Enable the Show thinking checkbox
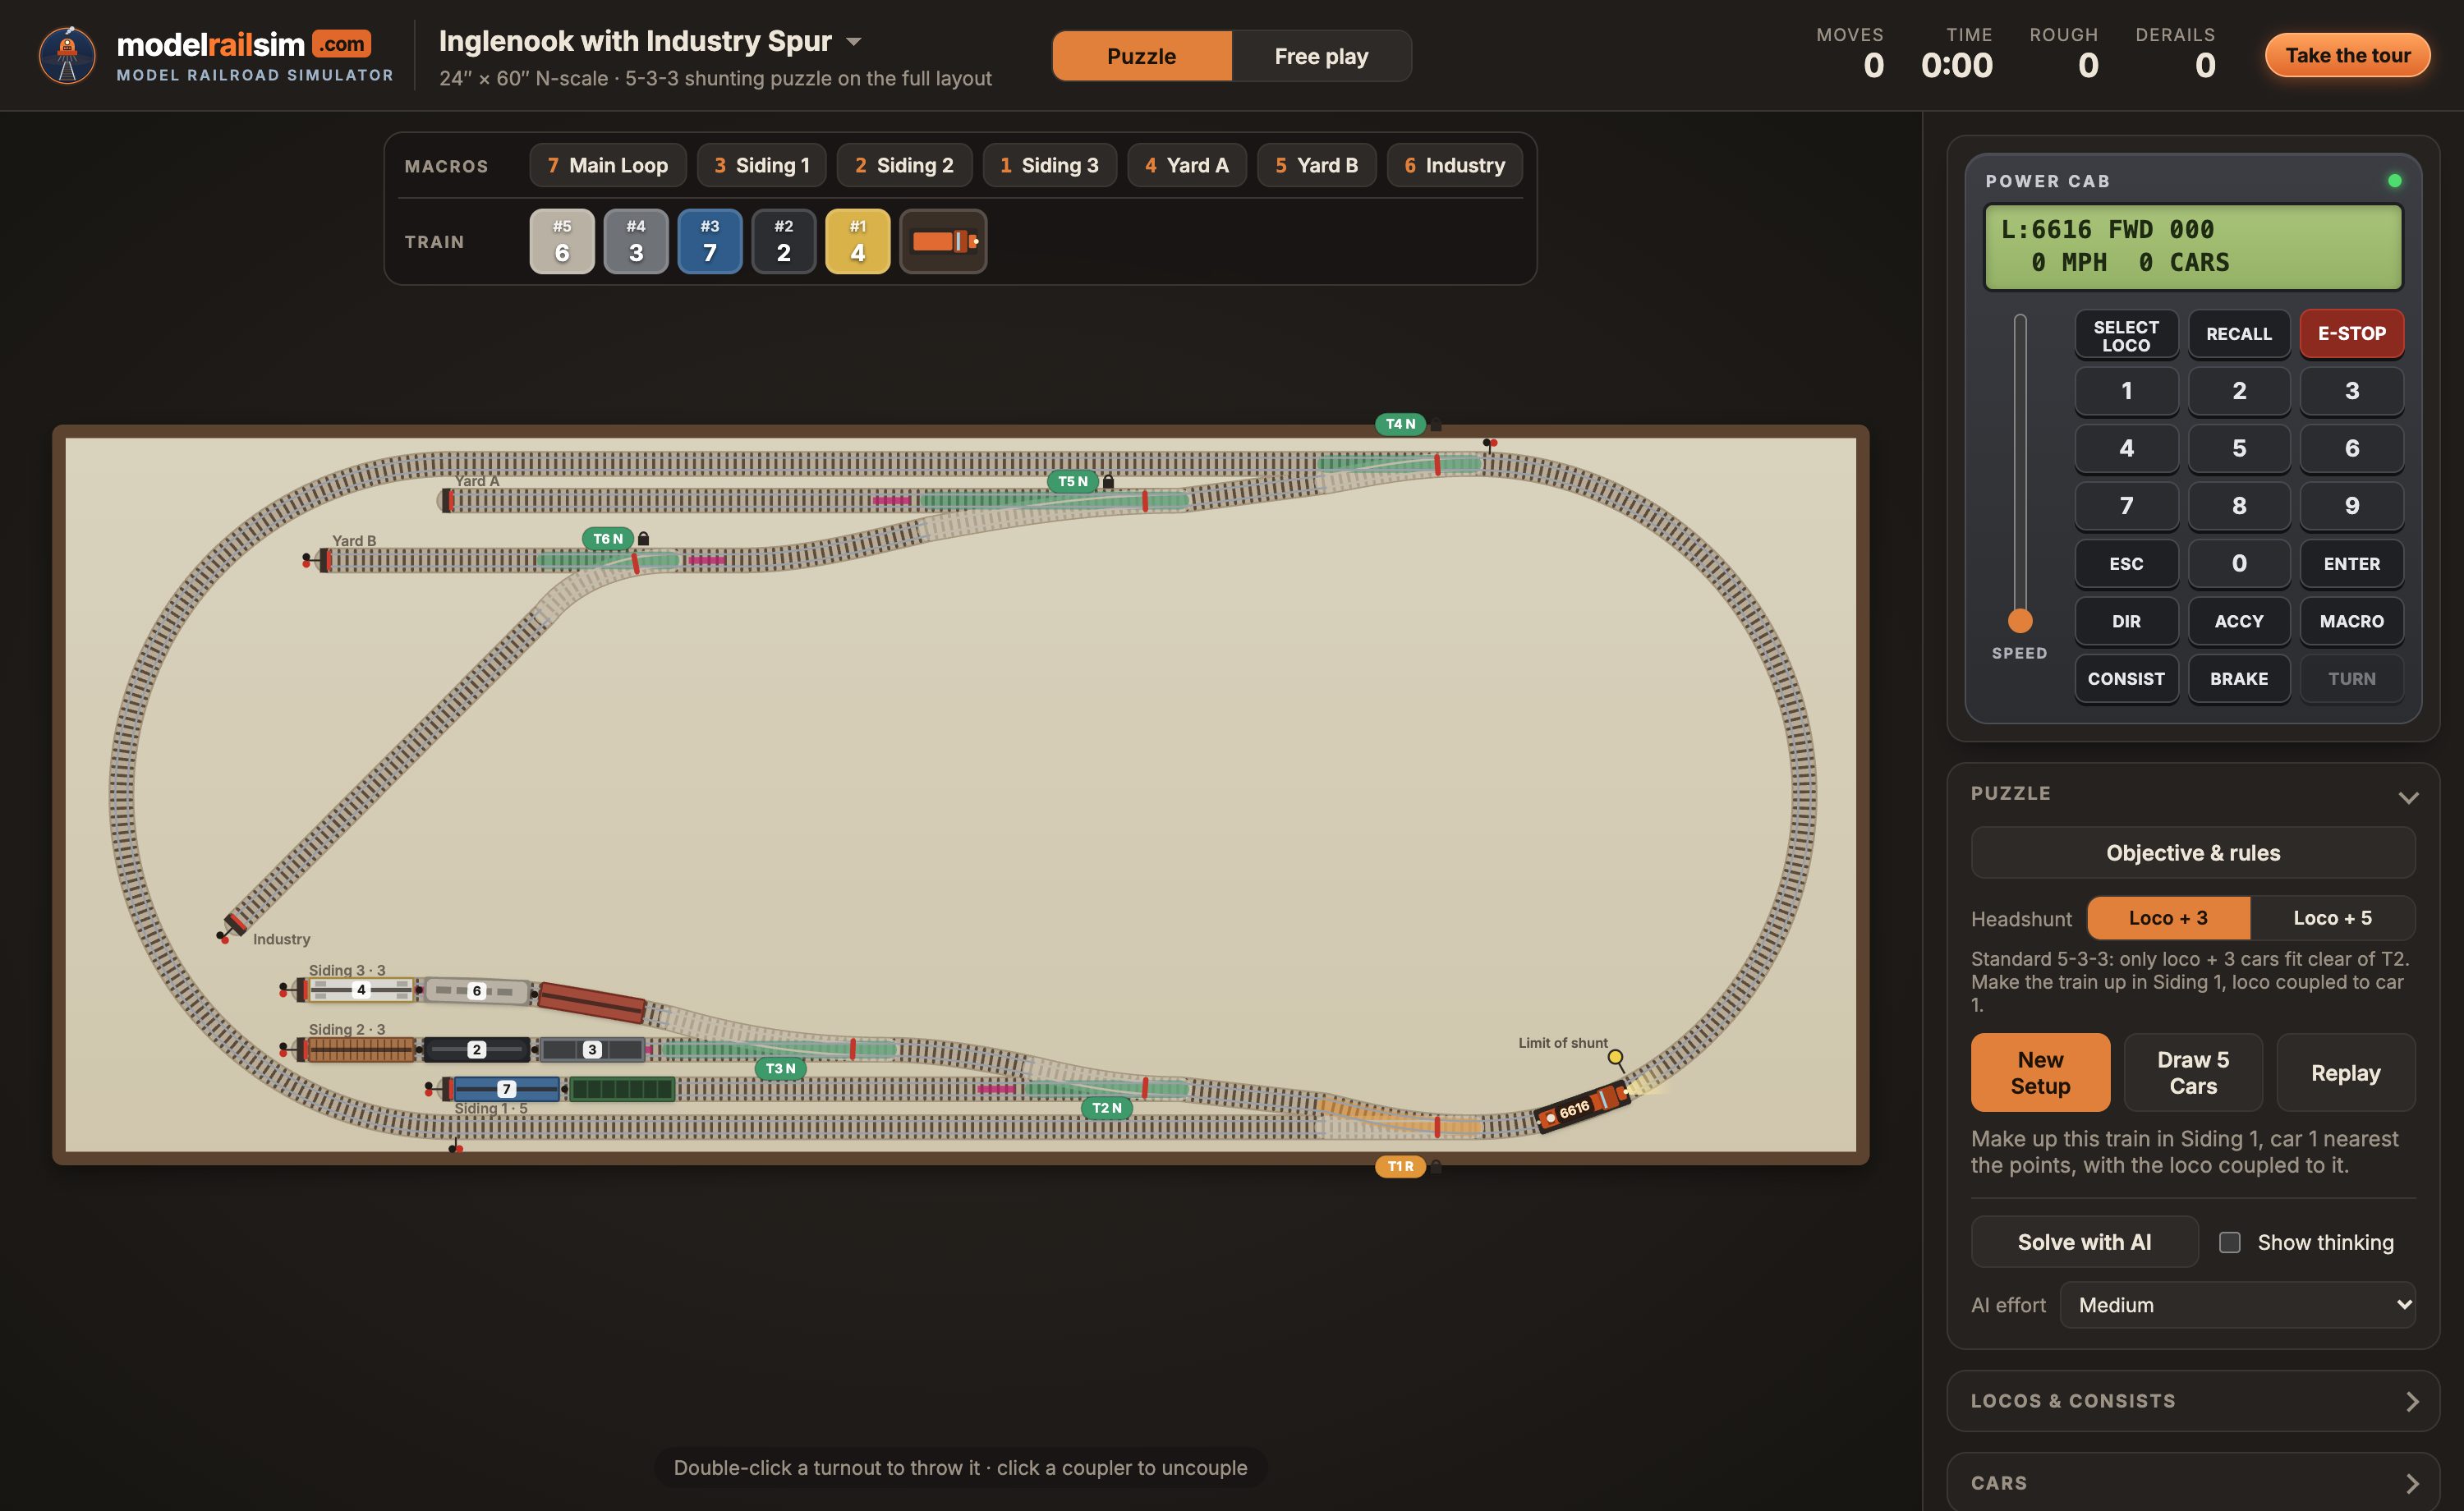The width and height of the screenshot is (2464, 1511). (x=2230, y=1242)
